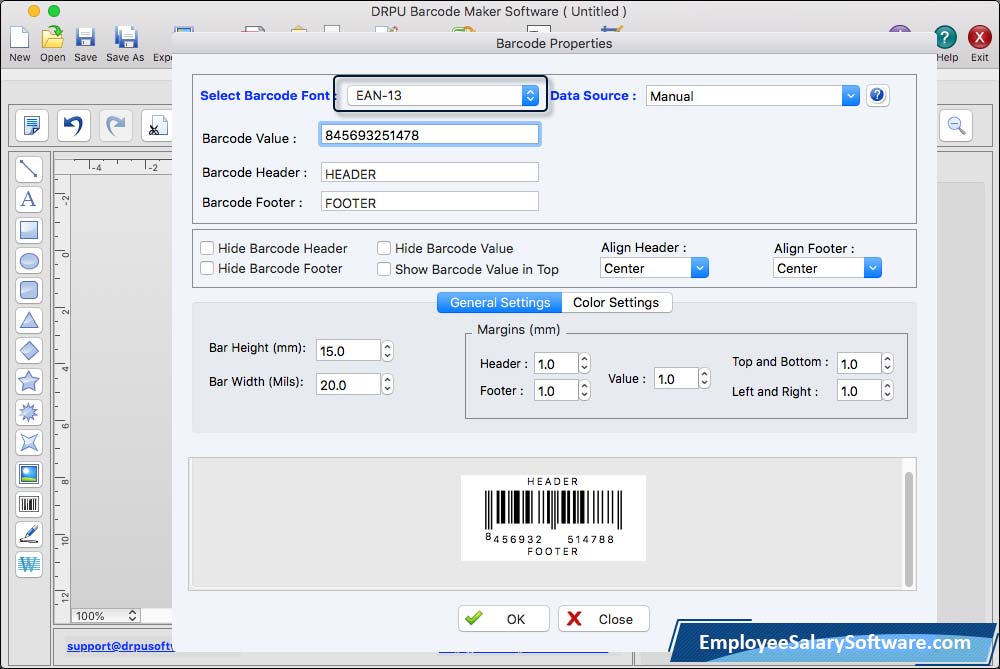Viewport: 1000px width, 669px height.
Task: Select the Star shape tool
Action: tap(29, 381)
